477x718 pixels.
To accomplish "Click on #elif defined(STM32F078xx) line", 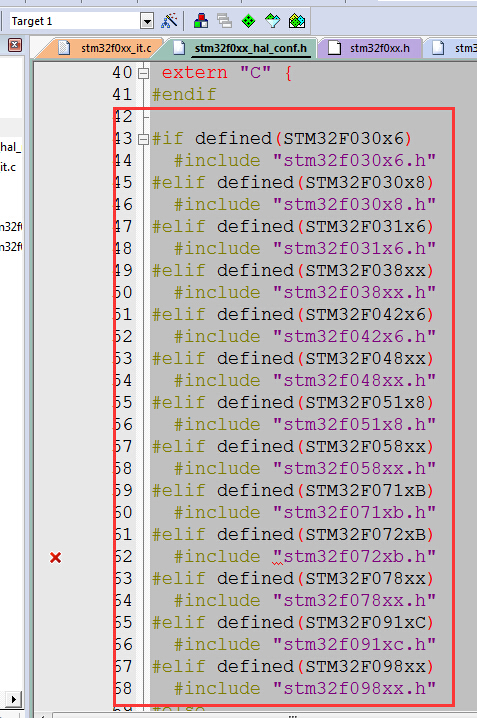I will point(293,578).
